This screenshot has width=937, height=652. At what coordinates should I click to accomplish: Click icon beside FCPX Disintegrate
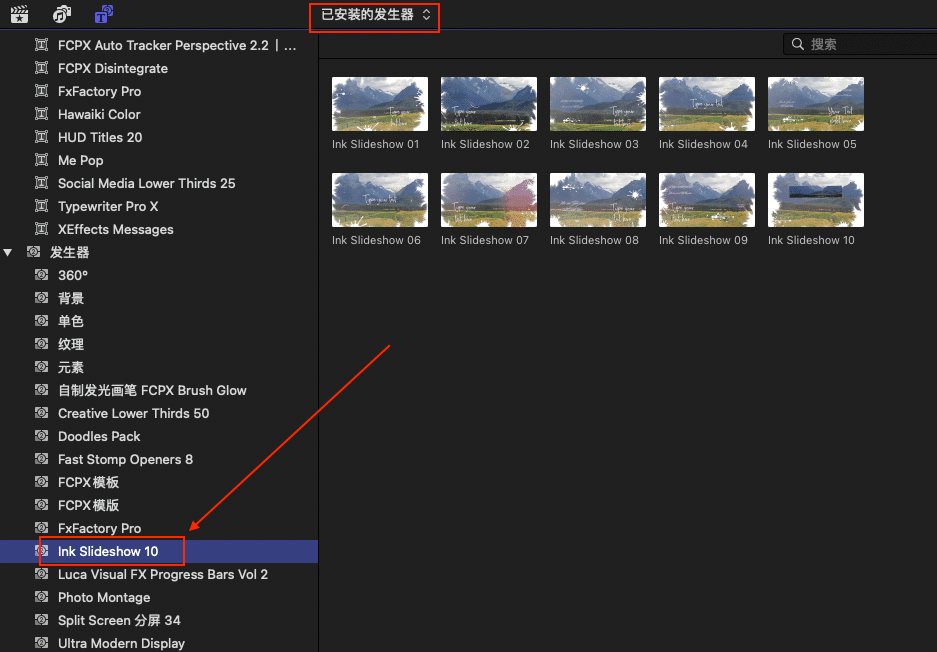[41, 68]
